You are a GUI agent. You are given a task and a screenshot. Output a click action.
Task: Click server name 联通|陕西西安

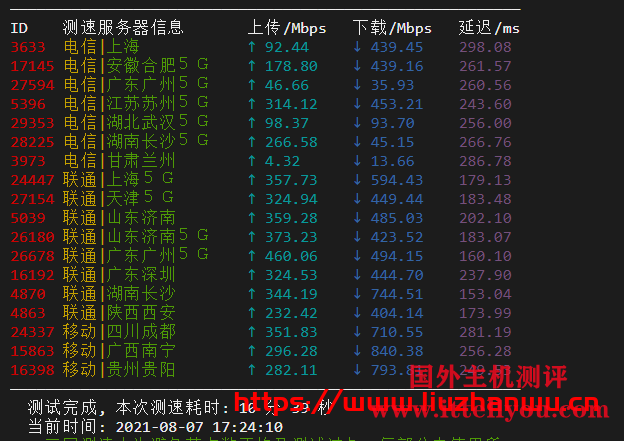pyautogui.click(x=119, y=313)
